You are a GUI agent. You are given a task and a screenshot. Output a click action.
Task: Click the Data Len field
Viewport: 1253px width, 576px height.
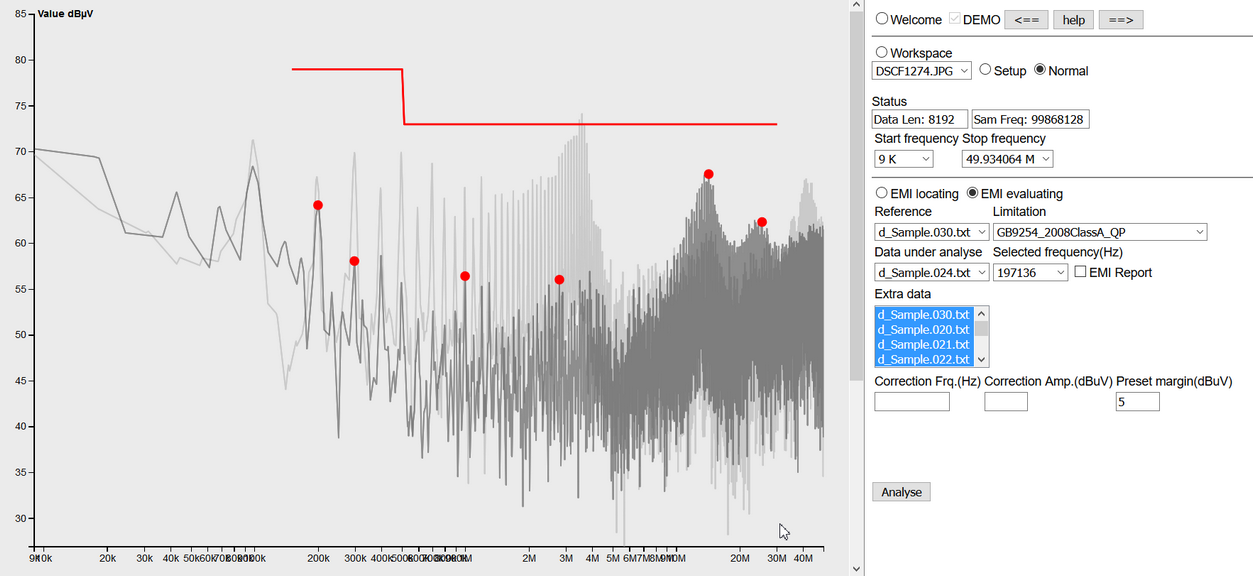921,119
